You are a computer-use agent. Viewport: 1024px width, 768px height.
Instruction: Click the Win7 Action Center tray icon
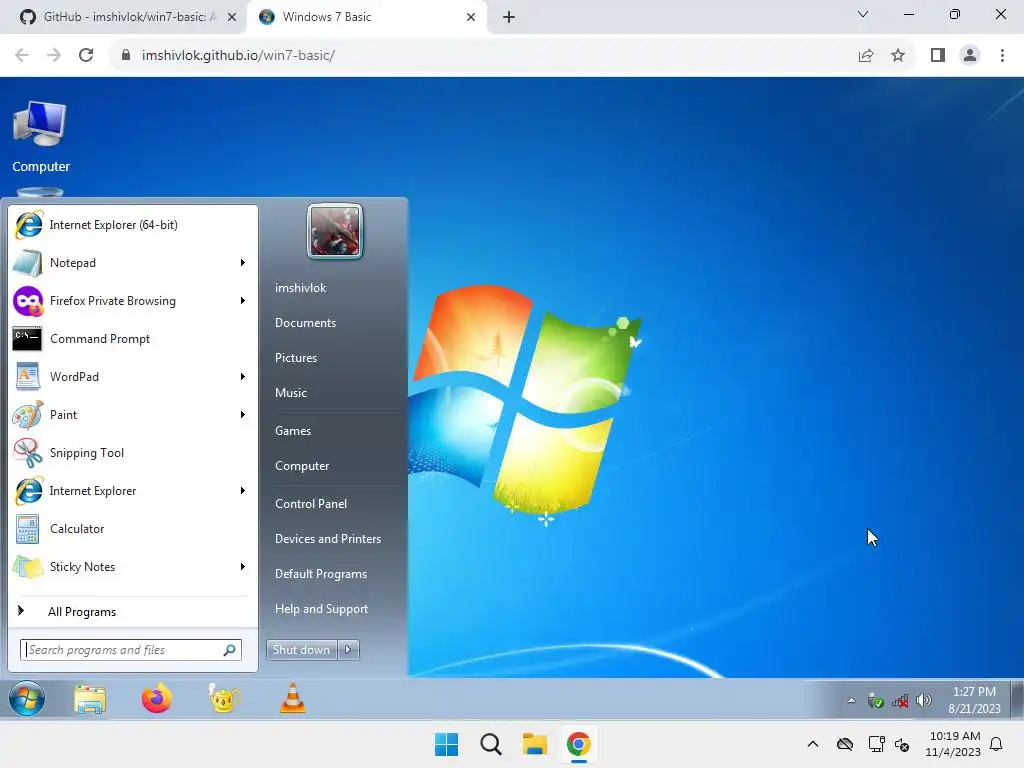click(x=876, y=701)
